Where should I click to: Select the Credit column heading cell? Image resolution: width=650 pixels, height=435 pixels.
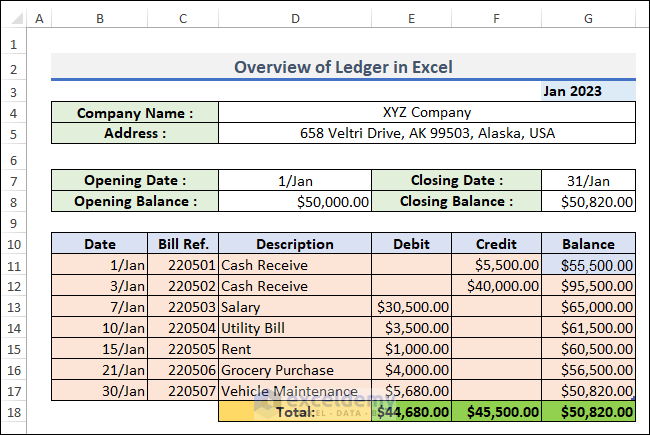pyautogui.click(x=496, y=244)
